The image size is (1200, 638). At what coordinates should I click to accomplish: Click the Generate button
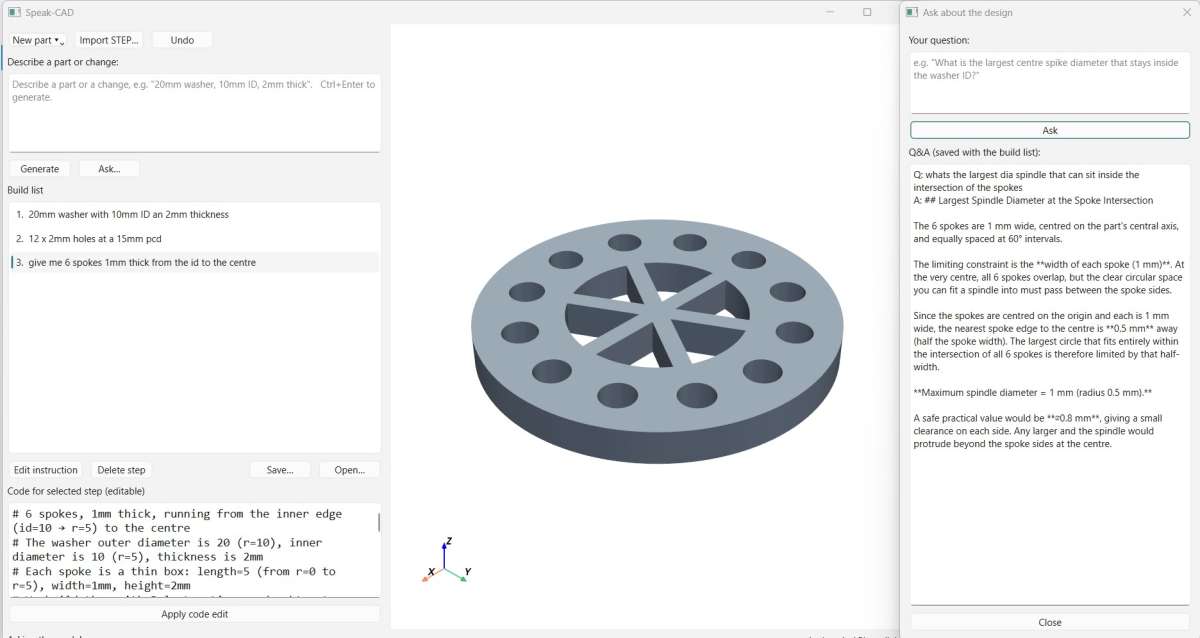click(40, 169)
